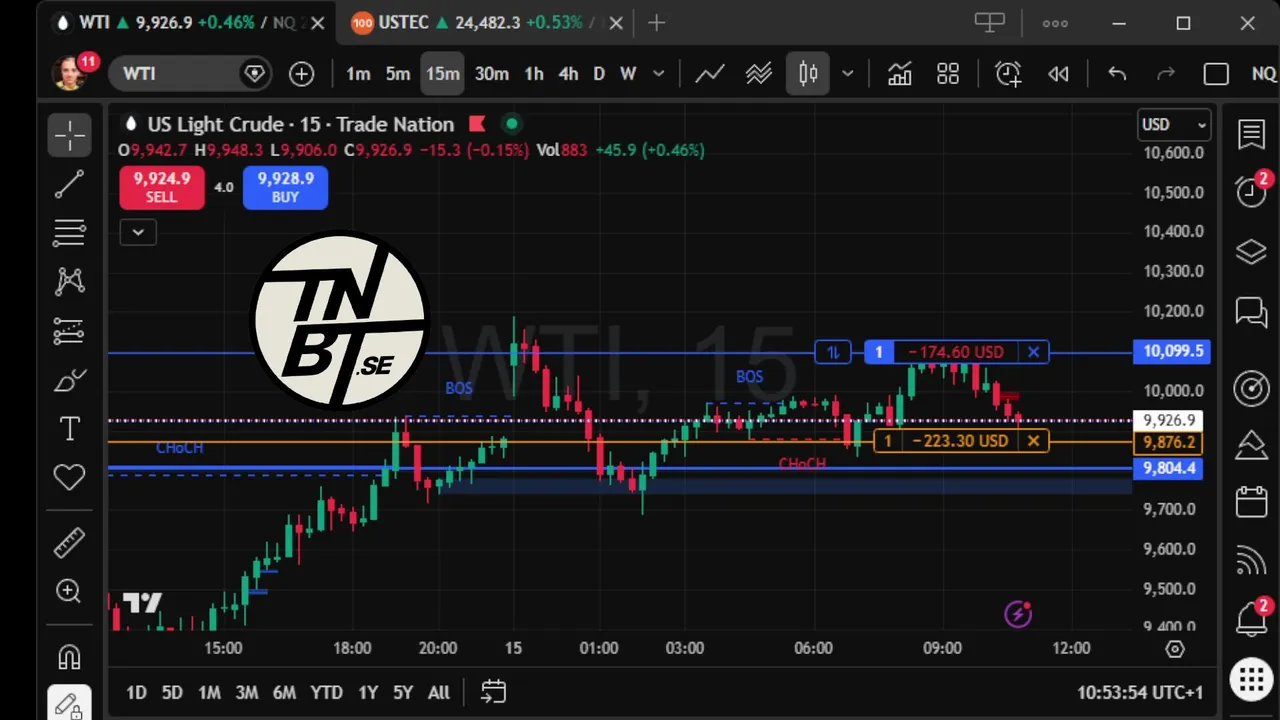The image size is (1280, 720).
Task: Select the 30m timeframe
Action: (491, 74)
